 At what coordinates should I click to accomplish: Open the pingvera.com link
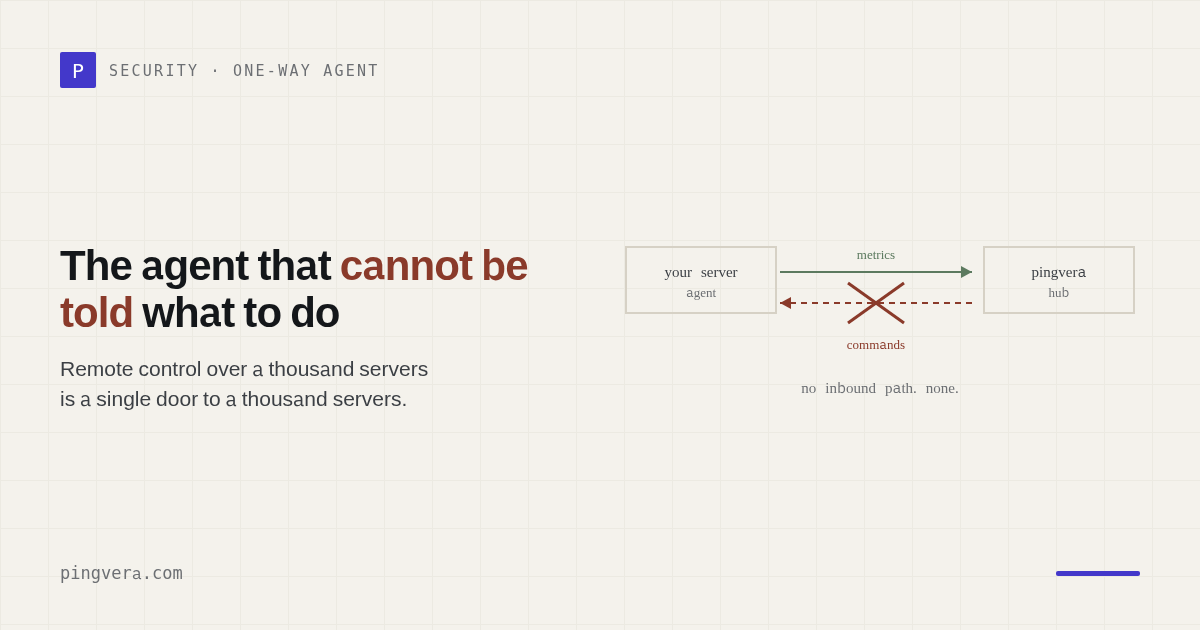[121, 573]
